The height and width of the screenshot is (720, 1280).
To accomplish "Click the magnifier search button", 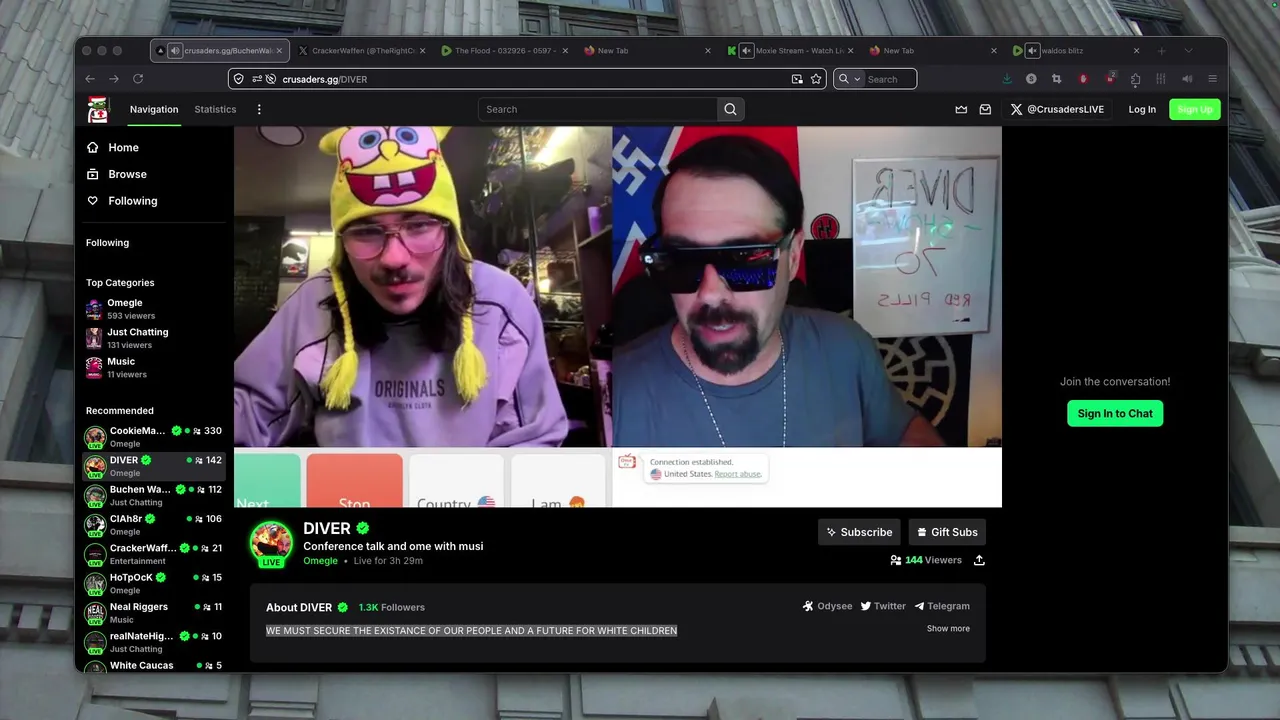I will 730,109.
